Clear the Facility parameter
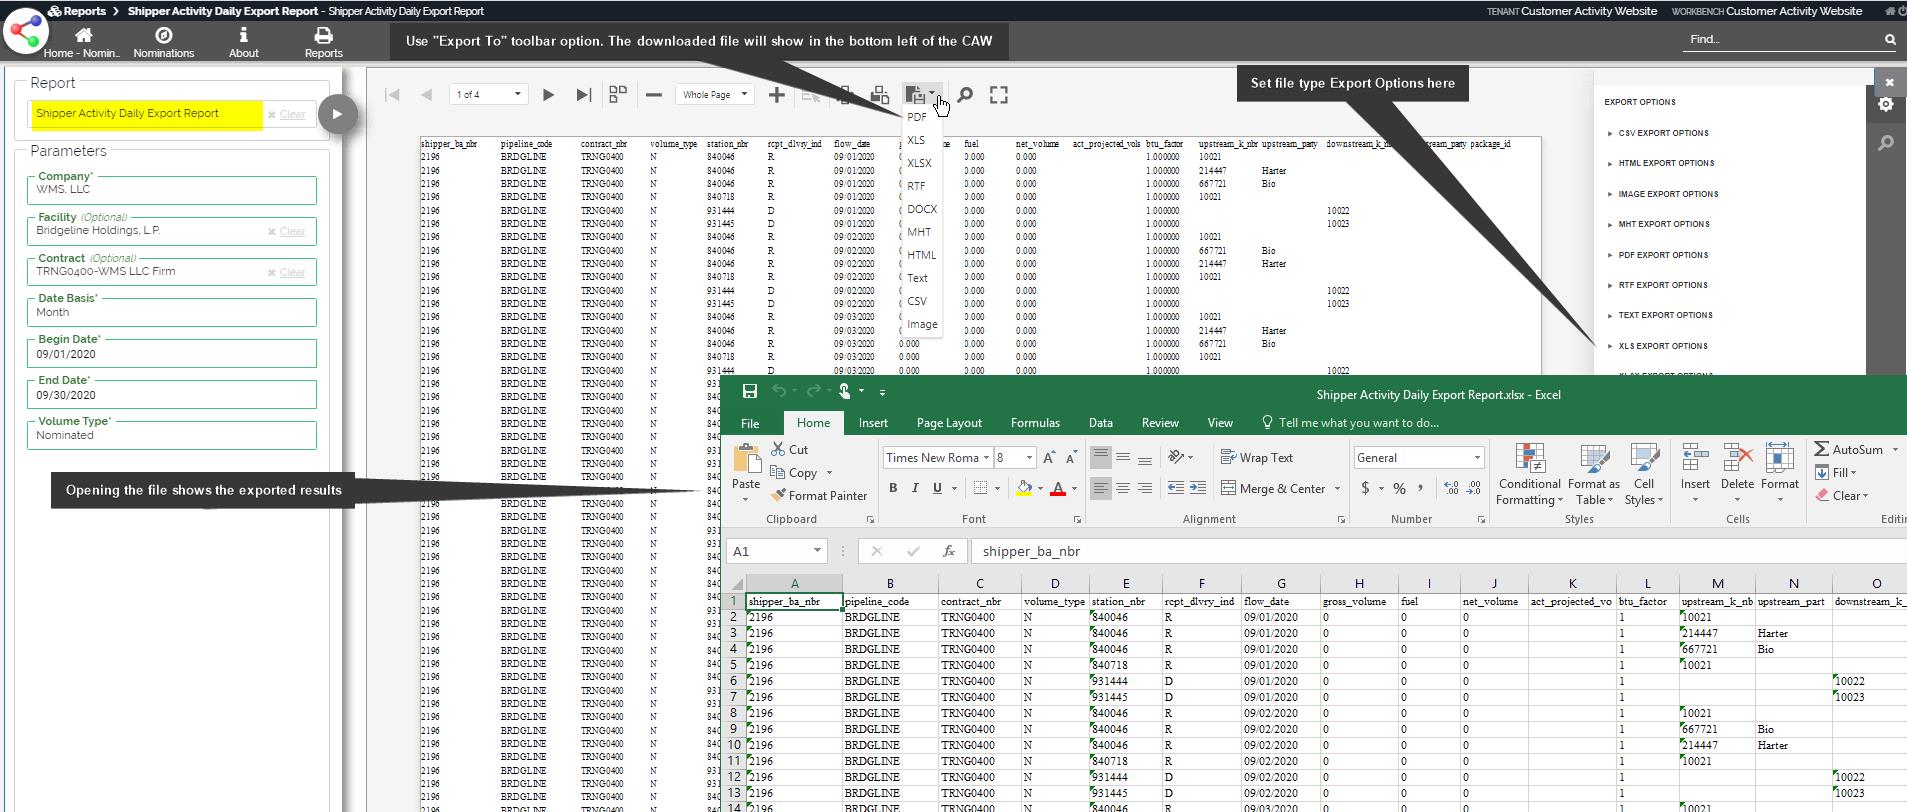Viewport: 1907px width, 812px height. click(x=292, y=231)
